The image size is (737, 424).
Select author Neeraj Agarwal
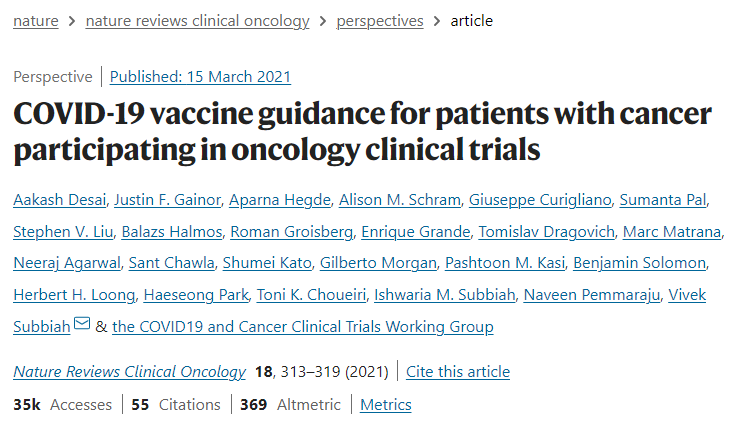(67, 263)
